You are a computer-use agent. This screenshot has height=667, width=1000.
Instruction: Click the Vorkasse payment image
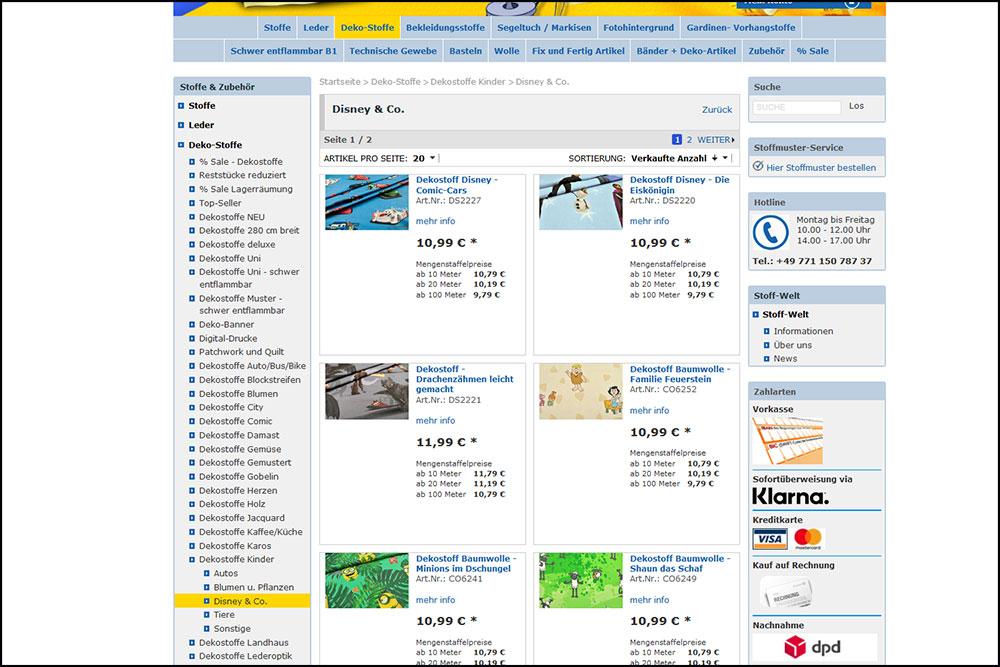[787, 440]
